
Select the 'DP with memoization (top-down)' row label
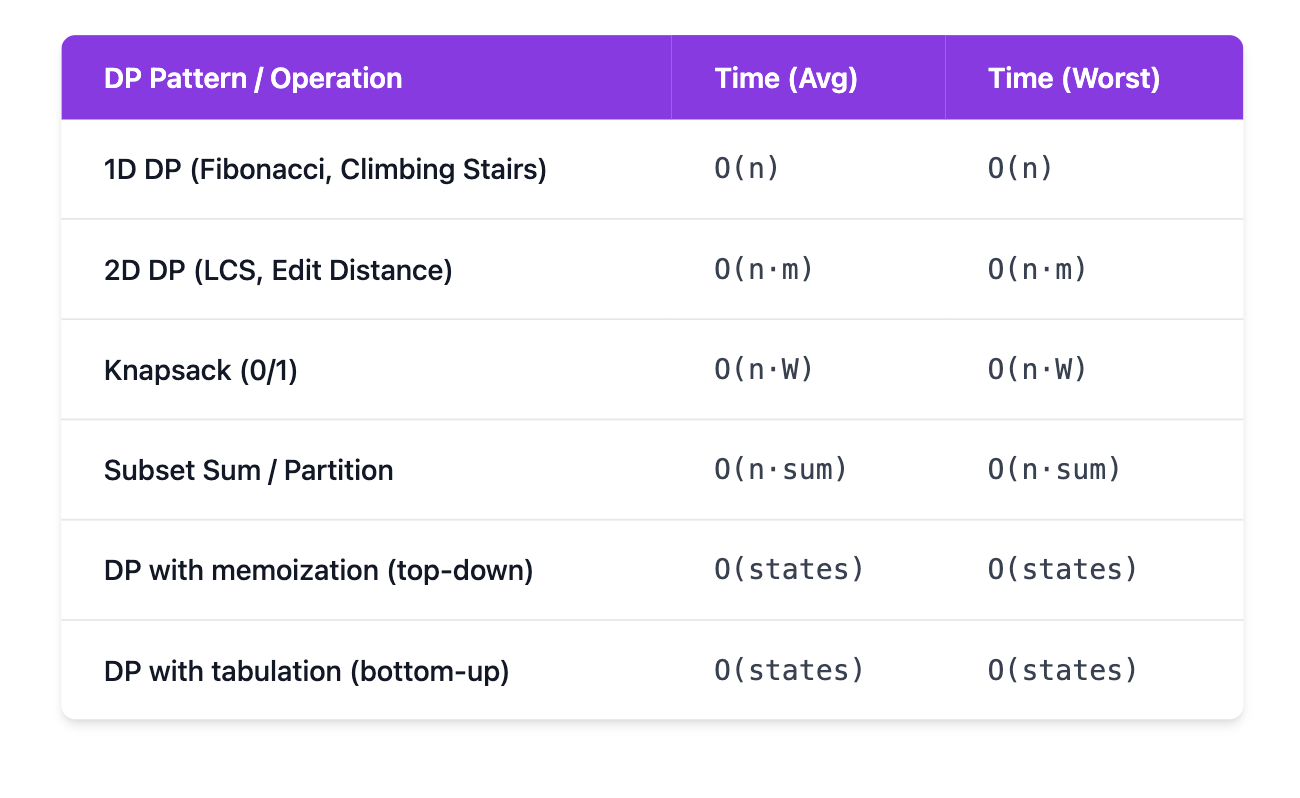click(318, 570)
